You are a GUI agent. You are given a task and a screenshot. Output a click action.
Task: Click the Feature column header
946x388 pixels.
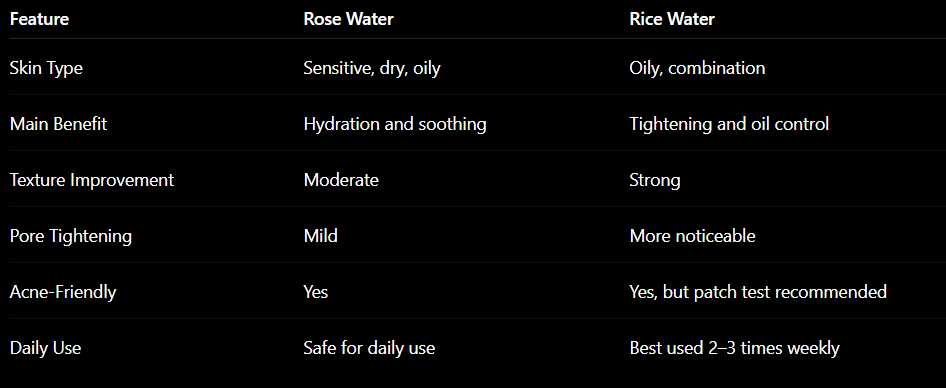39,19
